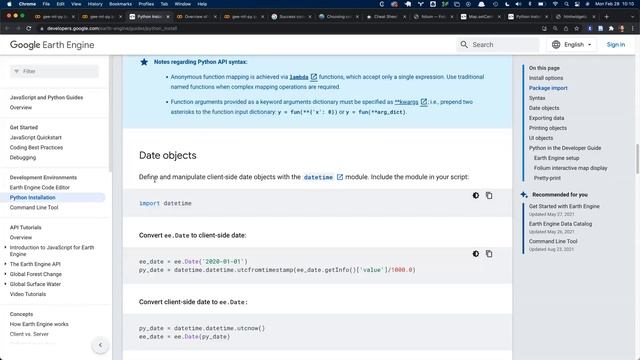
Task: Jump to Syntax section
Action: click(x=537, y=98)
